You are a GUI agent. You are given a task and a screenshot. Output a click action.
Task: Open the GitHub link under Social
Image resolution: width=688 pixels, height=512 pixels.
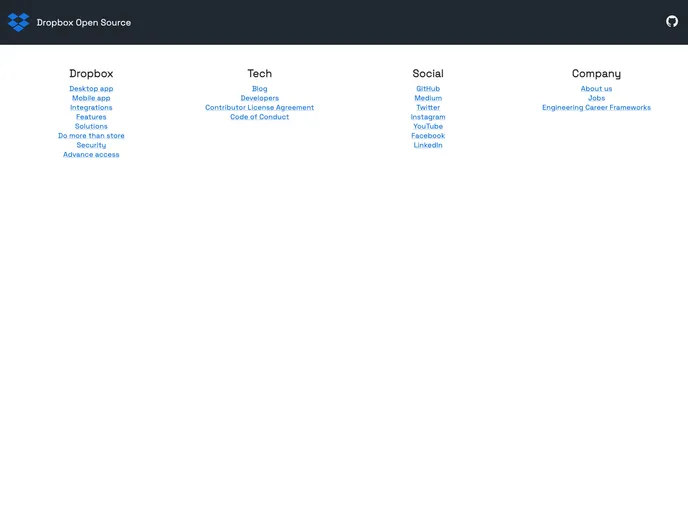coord(428,89)
